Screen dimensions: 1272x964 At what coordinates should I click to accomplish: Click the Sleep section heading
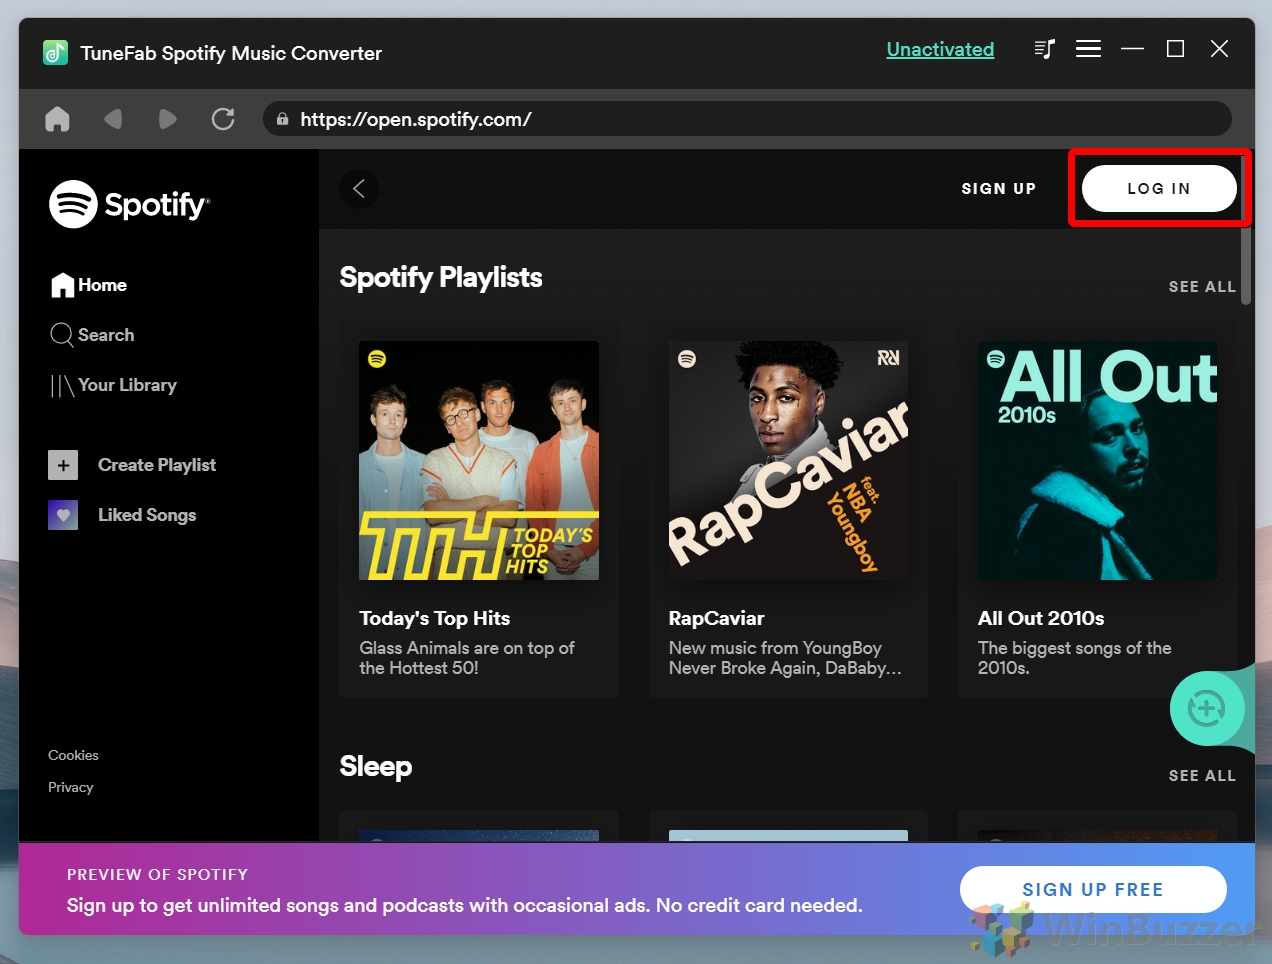(376, 766)
